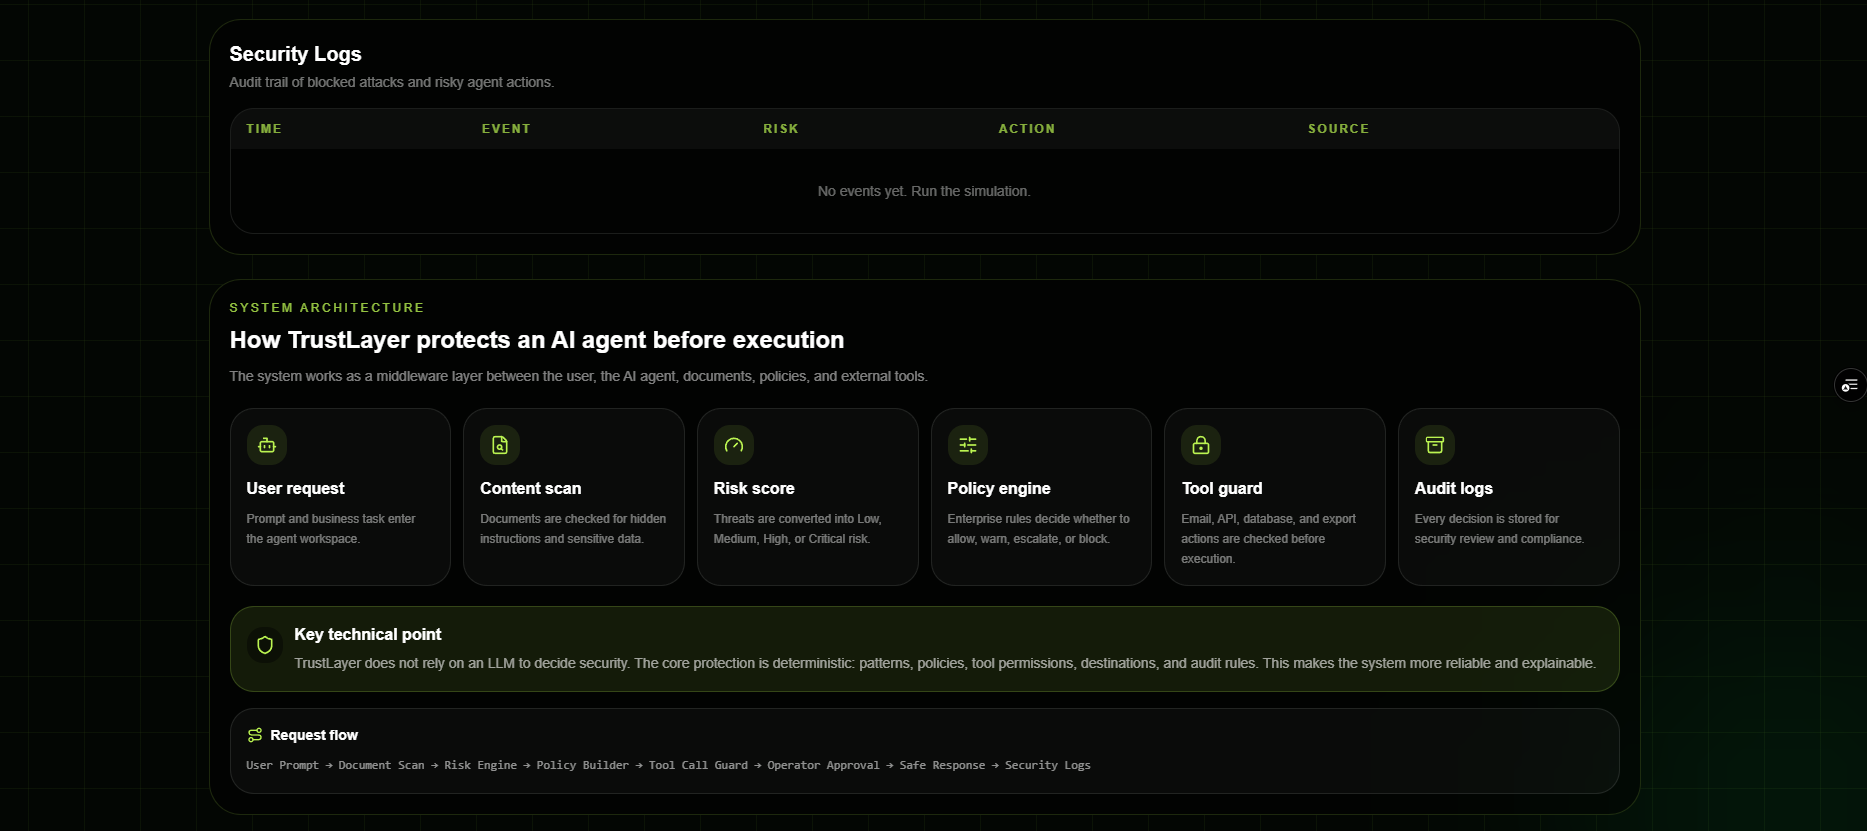
Task: Click the Tool guard card title
Action: (1222, 488)
